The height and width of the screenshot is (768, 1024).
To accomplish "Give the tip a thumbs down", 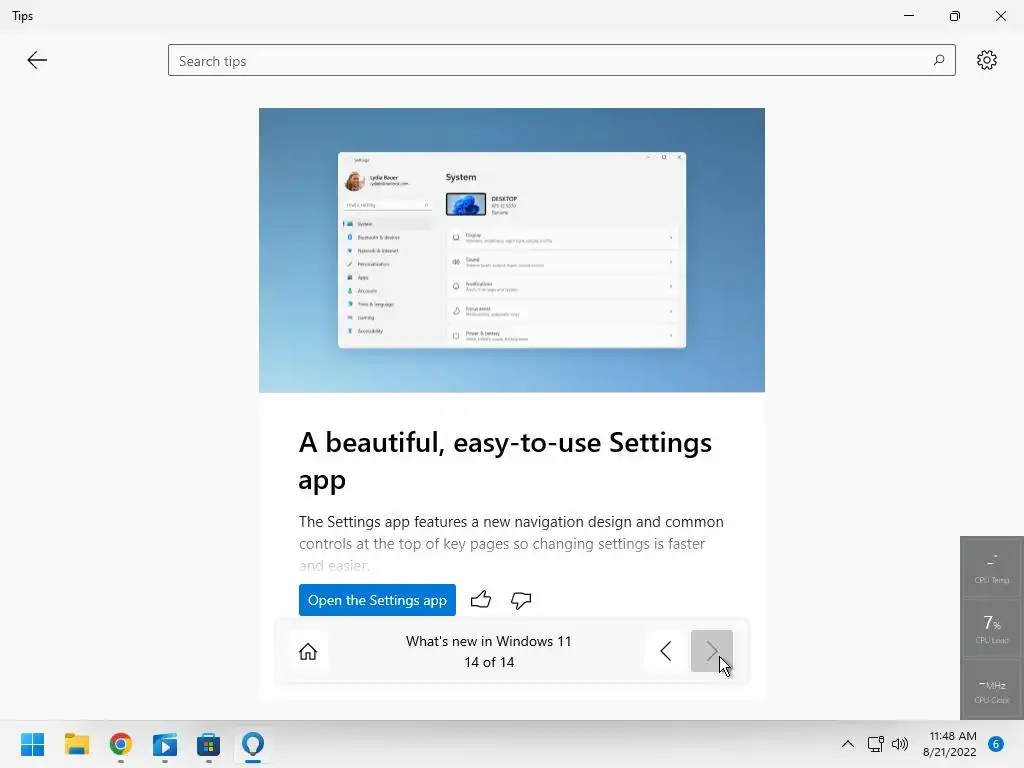I will click(520, 600).
